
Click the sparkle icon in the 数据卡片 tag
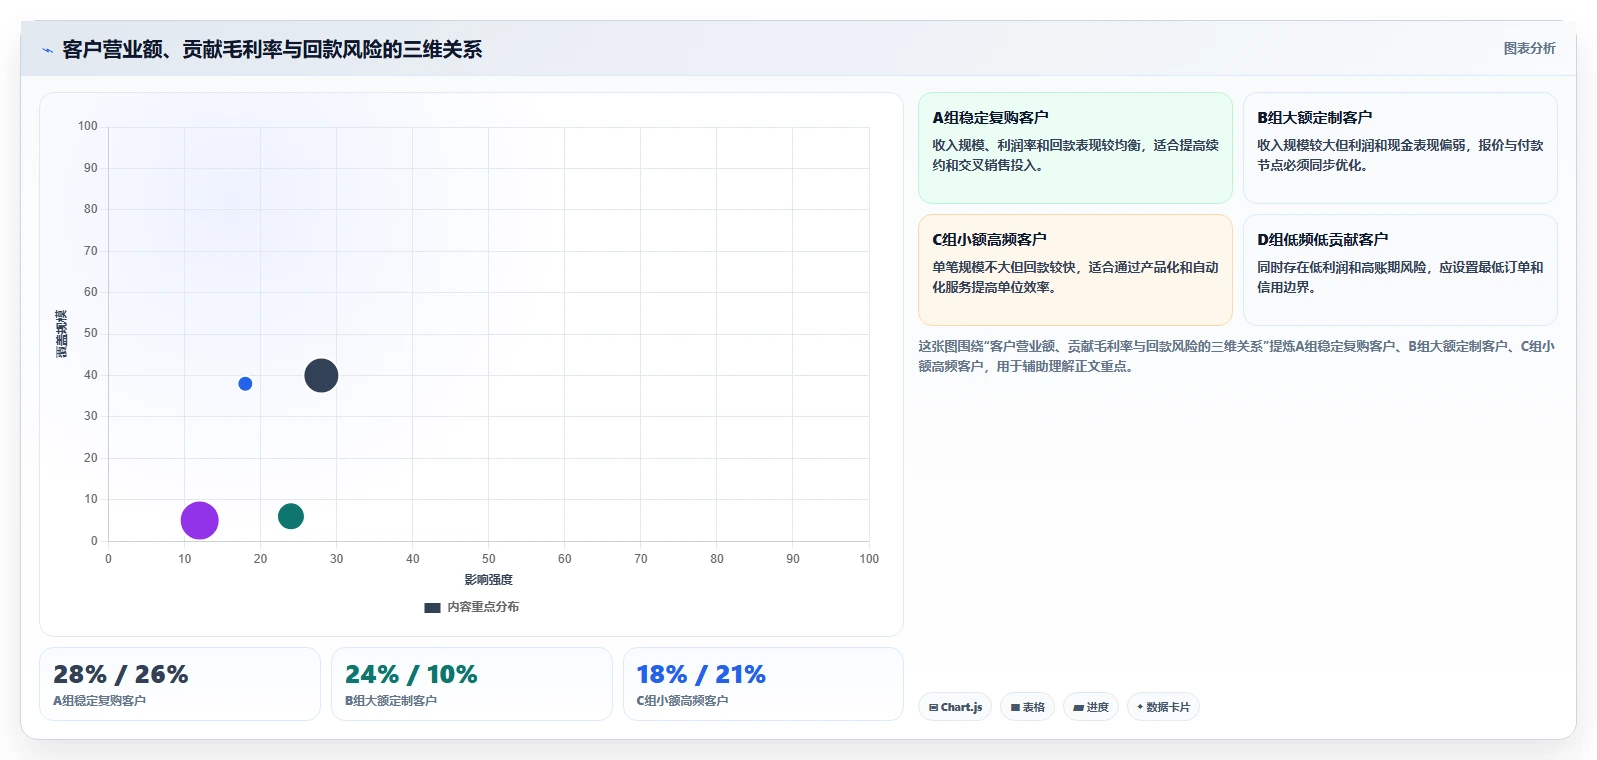coord(1140,707)
